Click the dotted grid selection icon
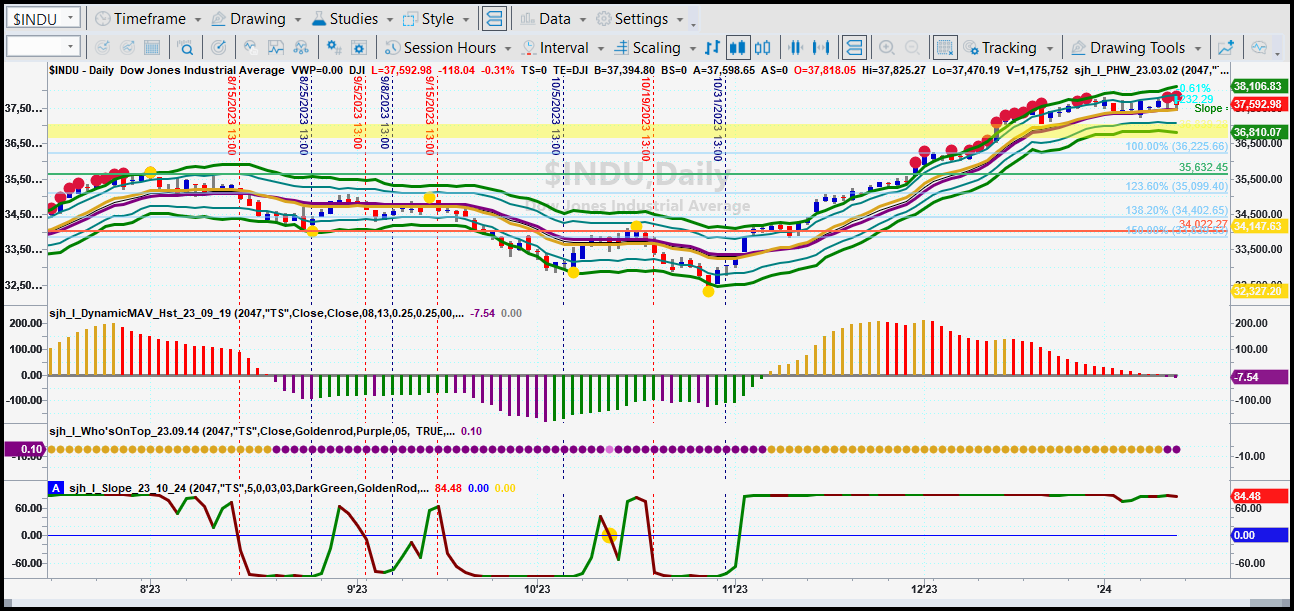Viewport: 1294px width, 611px height. [944, 47]
